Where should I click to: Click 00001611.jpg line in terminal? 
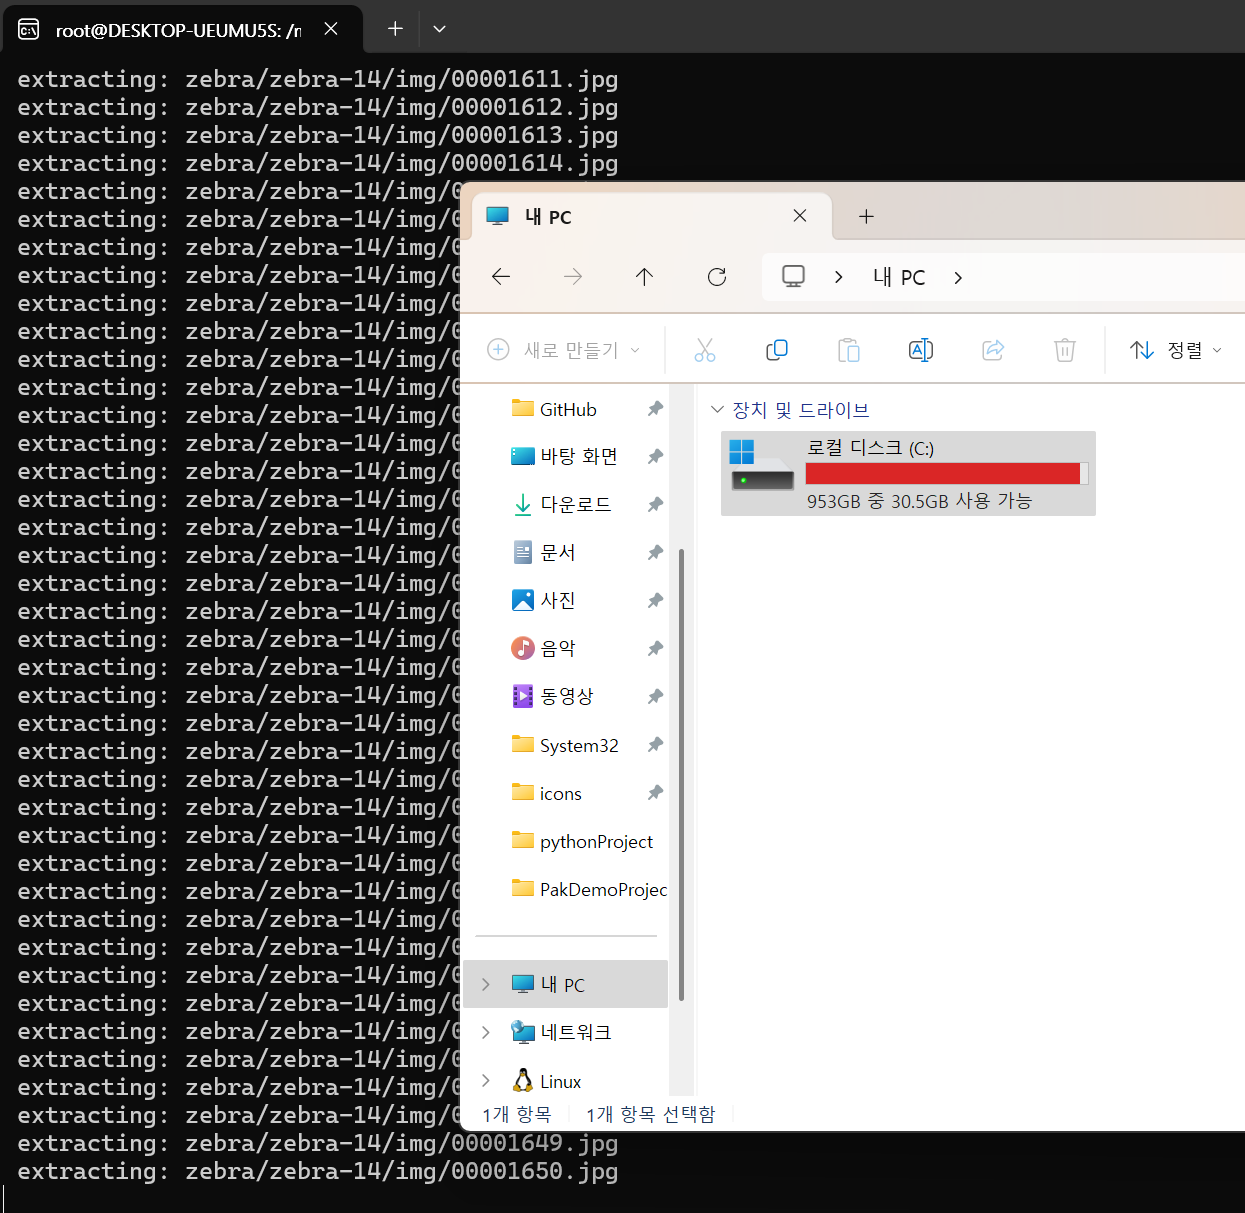click(x=318, y=79)
